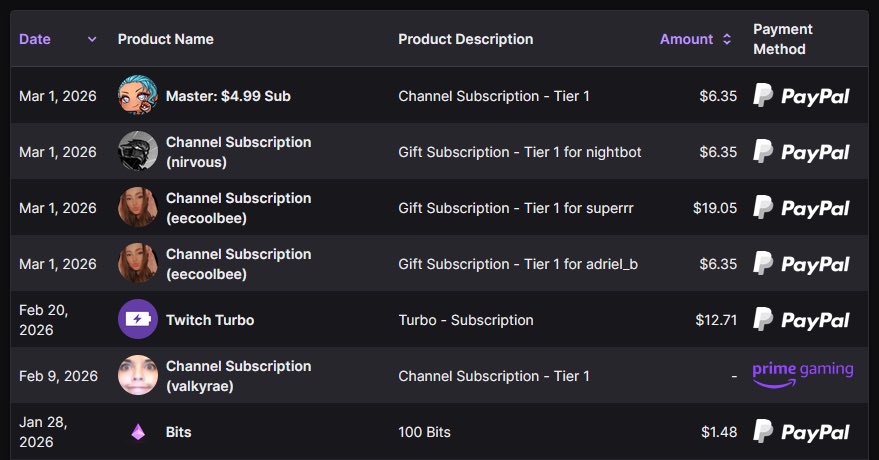Click the Prime Gaming logo
The image size is (879, 460).
point(803,373)
